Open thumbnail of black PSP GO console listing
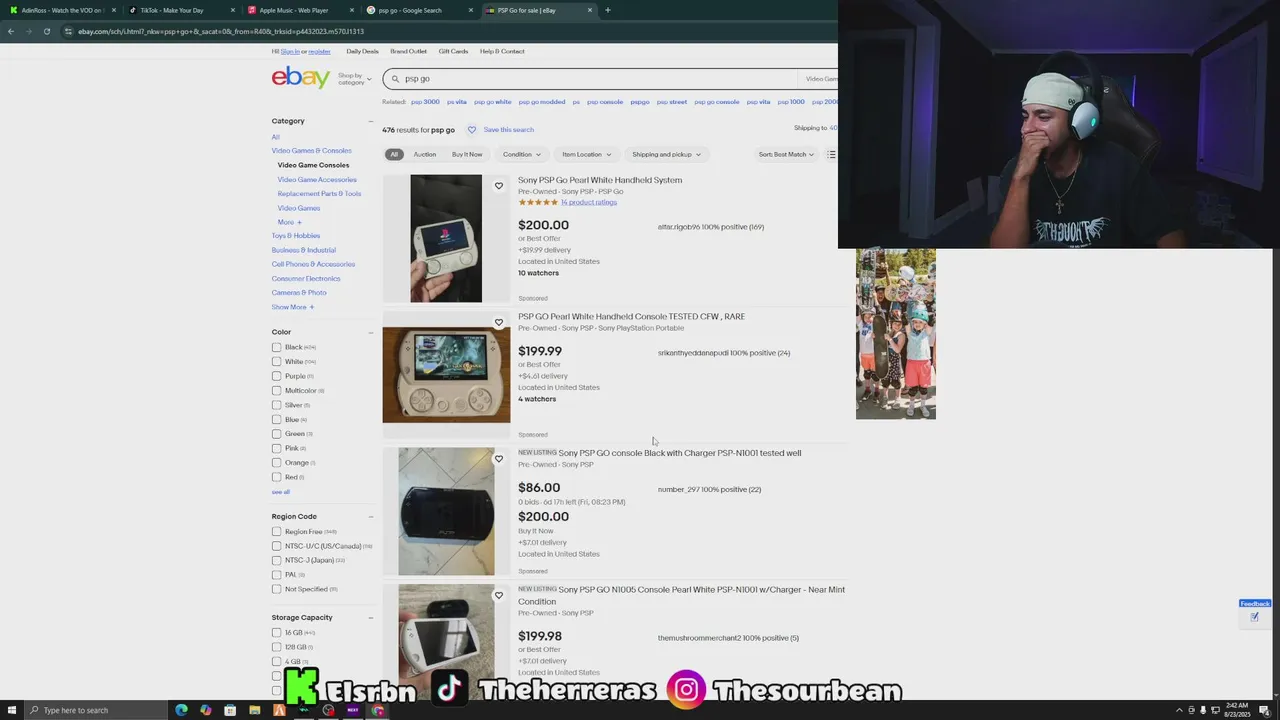 (446, 511)
